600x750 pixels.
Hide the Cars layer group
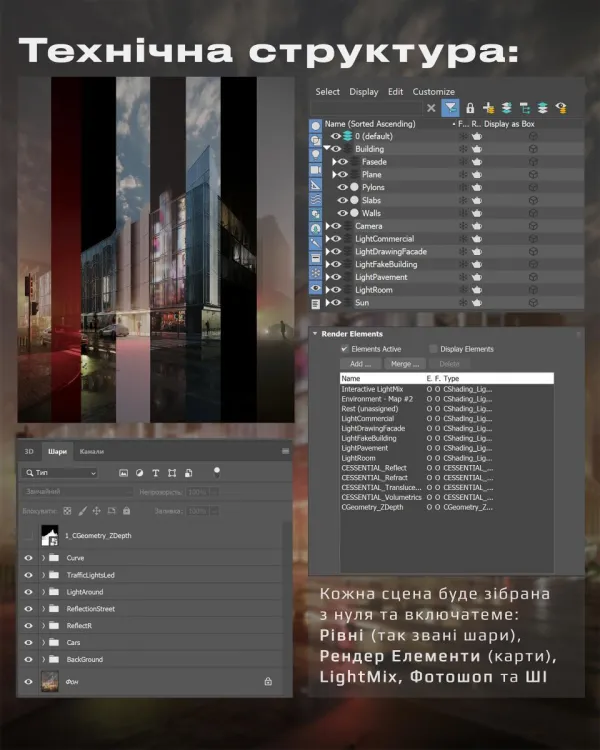coord(28,640)
